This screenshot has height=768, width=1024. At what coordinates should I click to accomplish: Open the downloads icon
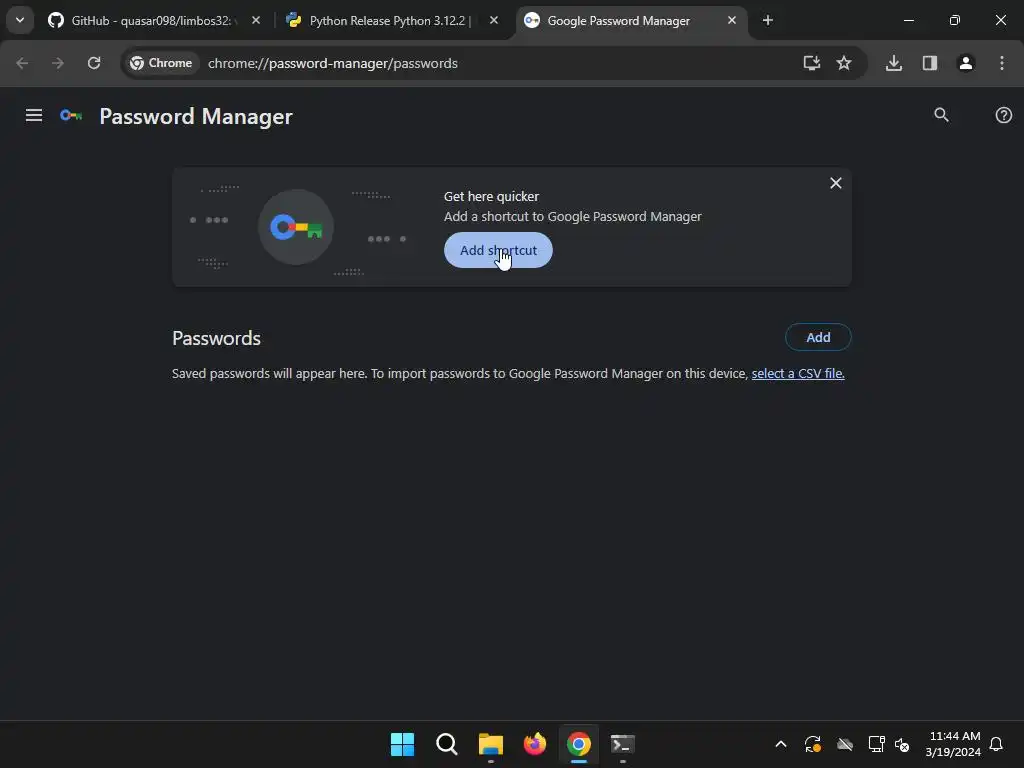click(894, 63)
